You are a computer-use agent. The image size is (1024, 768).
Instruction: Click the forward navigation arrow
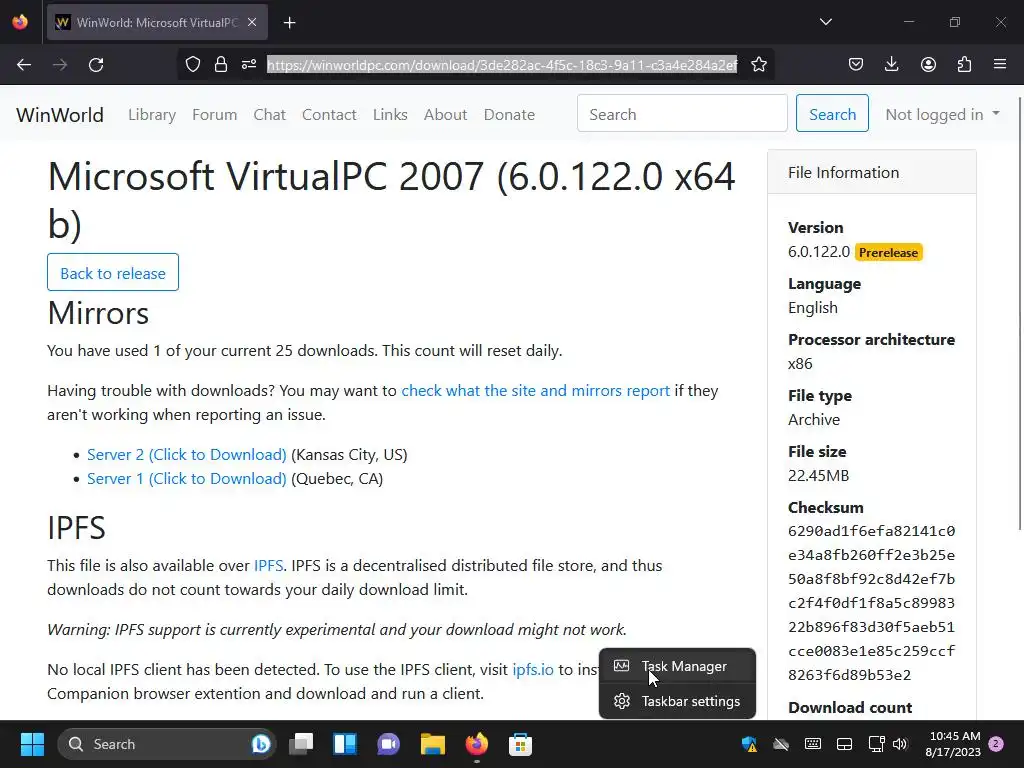click(60, 65)
